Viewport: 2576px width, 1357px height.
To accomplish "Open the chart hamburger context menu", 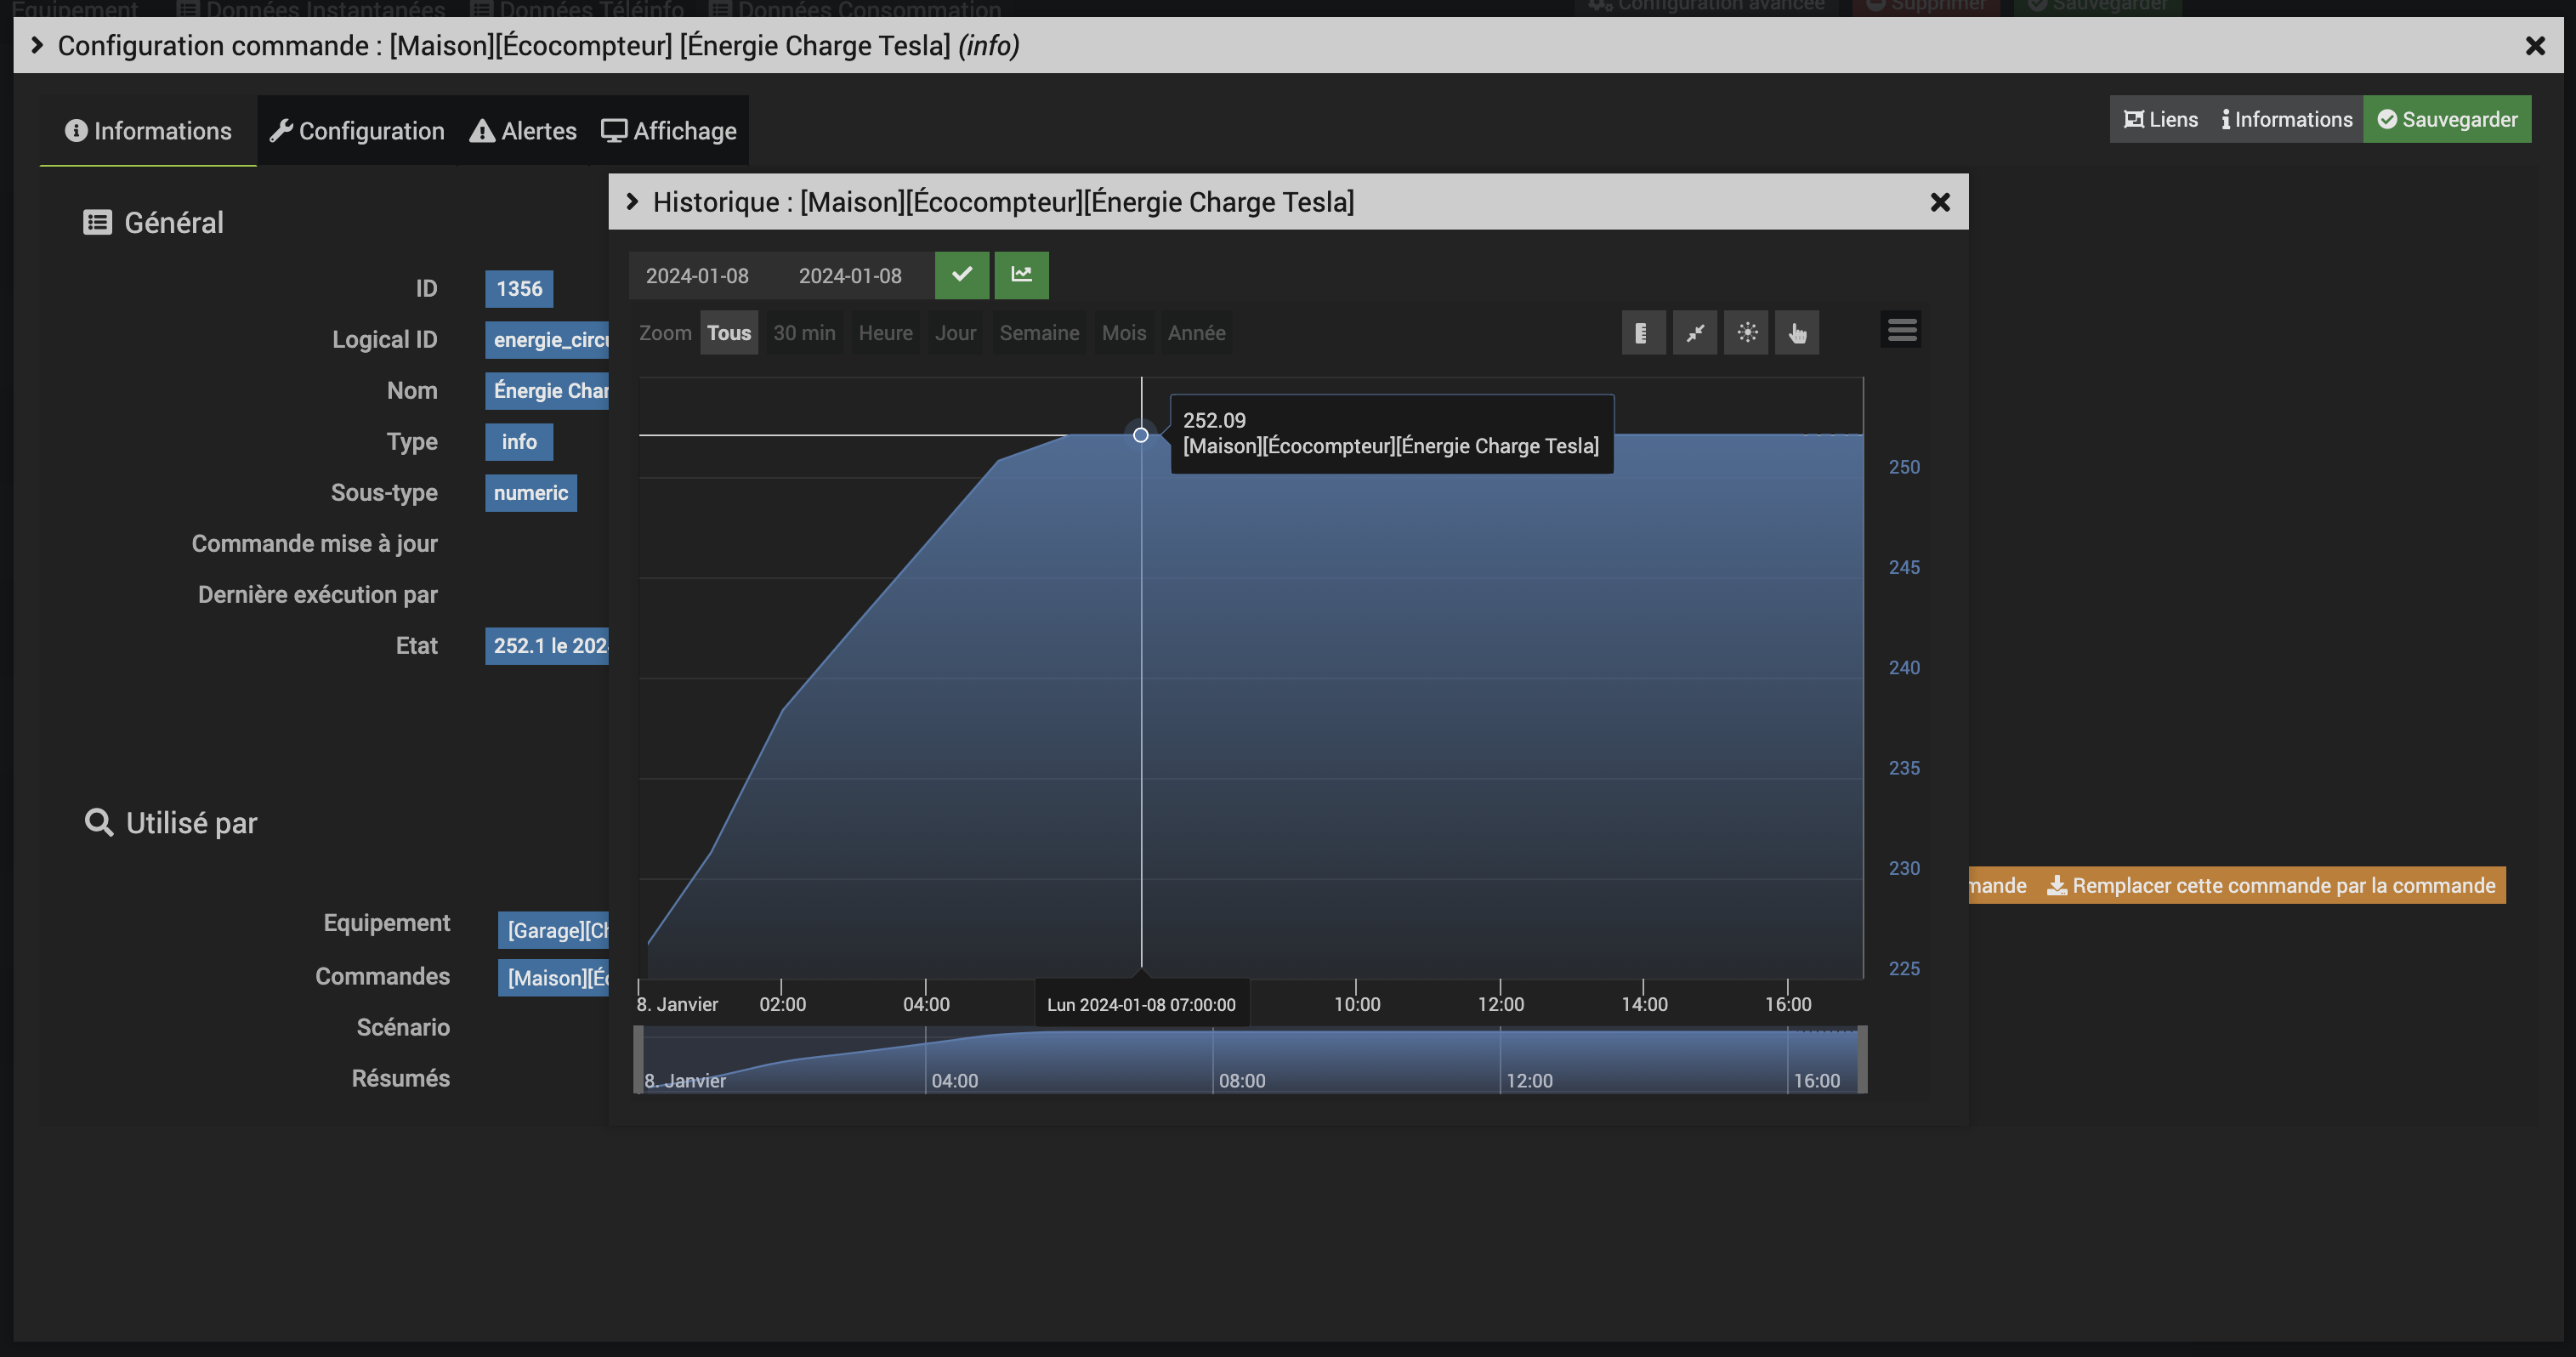I will tap(1901, 330).
